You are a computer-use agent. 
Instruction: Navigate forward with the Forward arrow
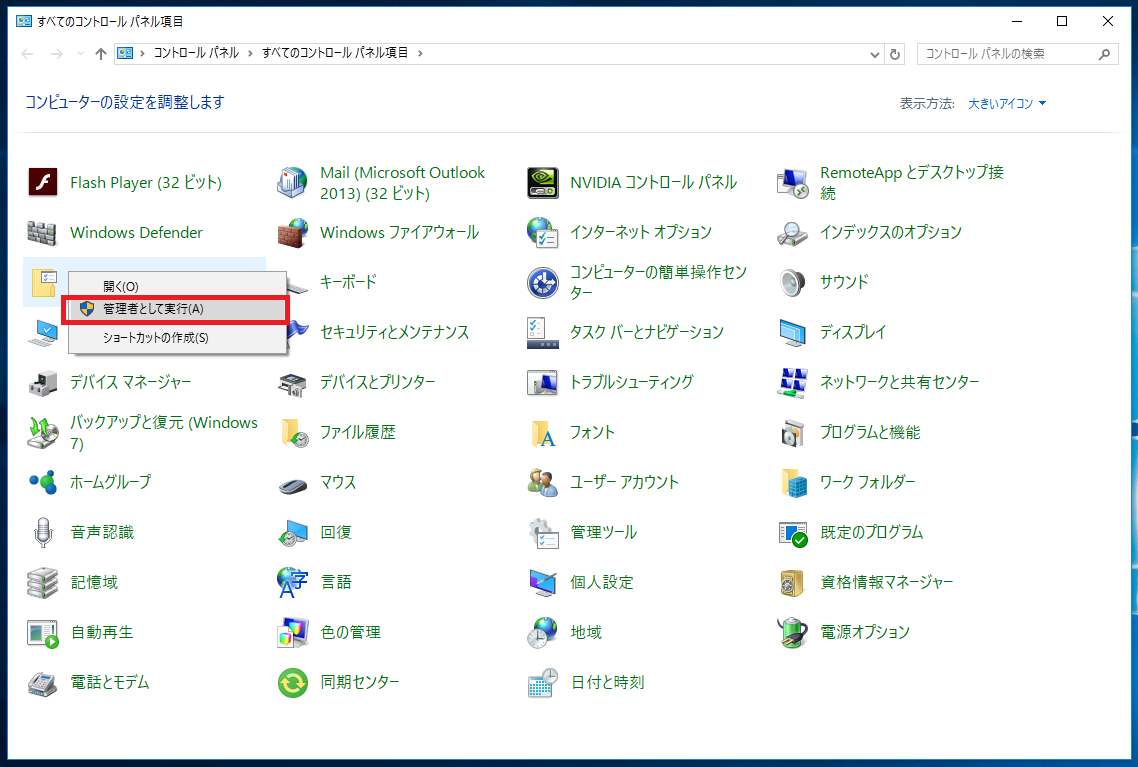coord(57,54)
